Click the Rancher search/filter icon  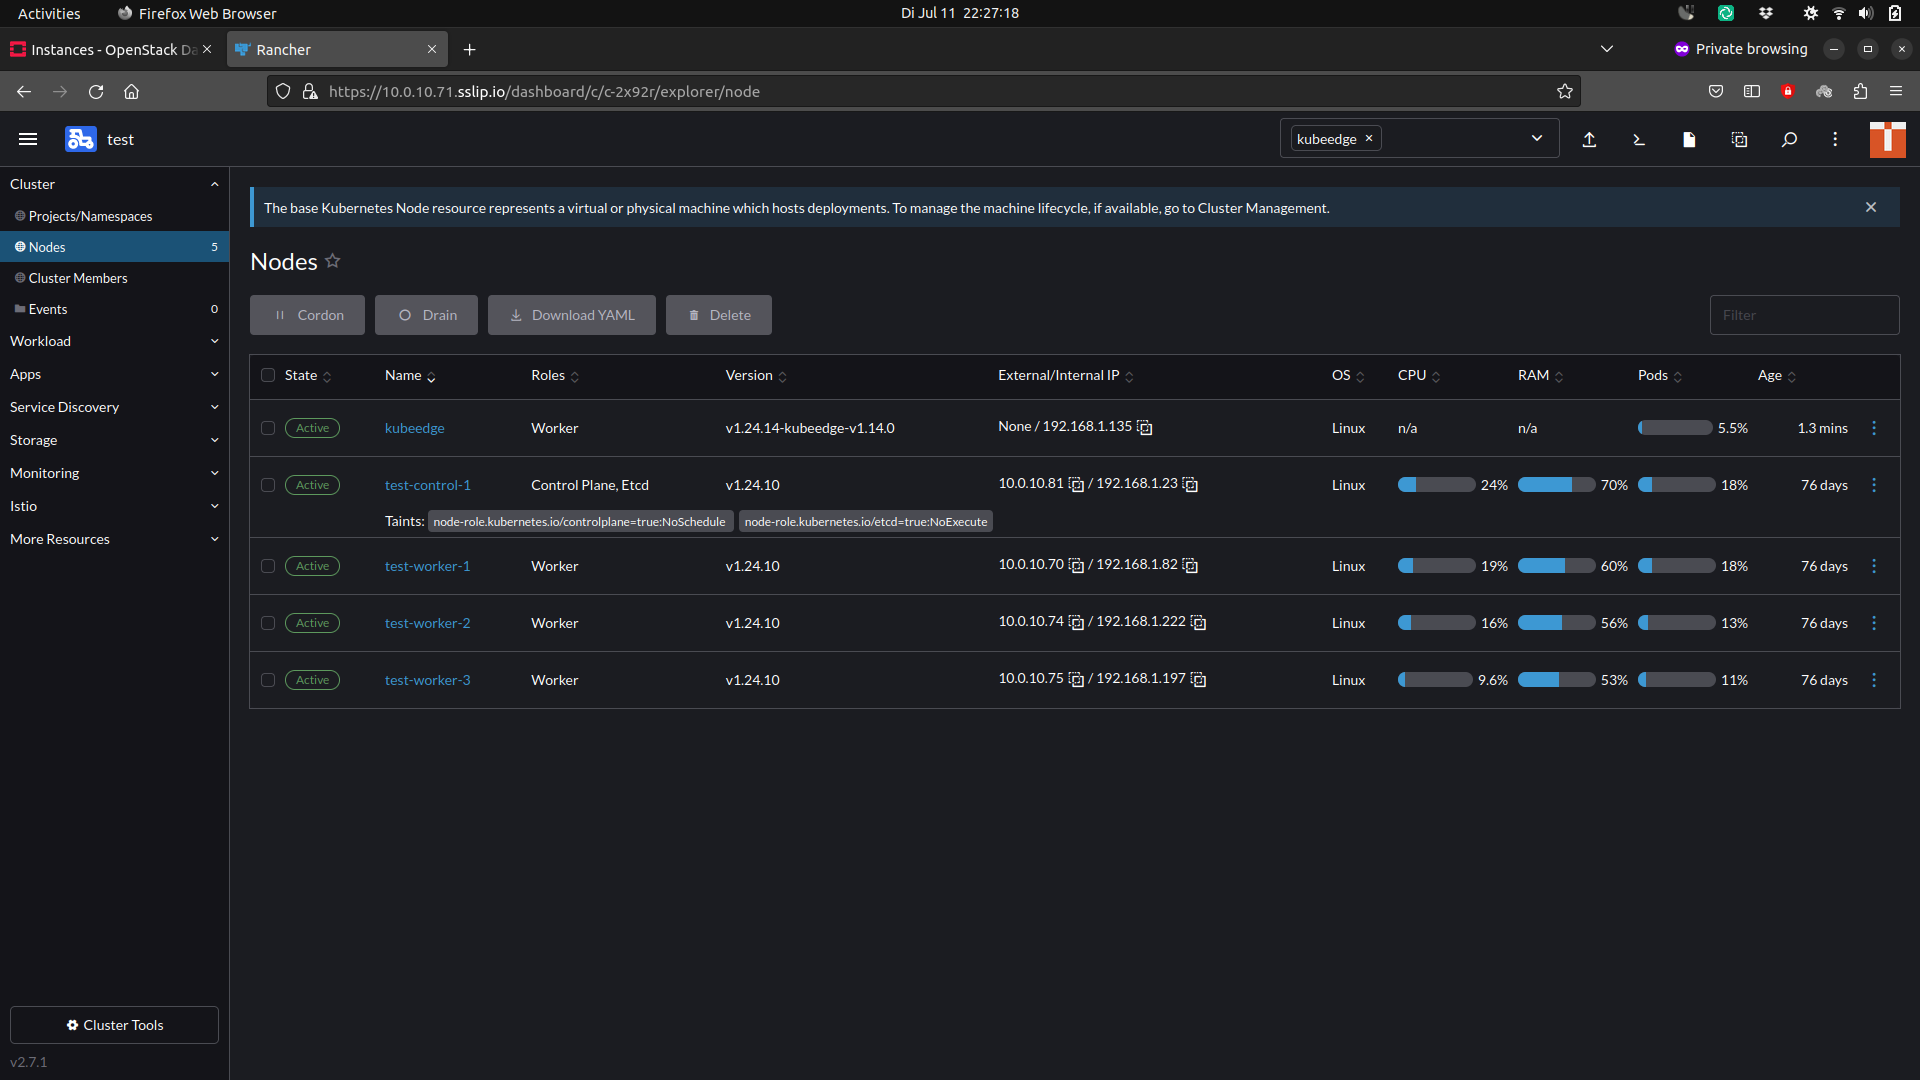click(x=1788, y=140)
